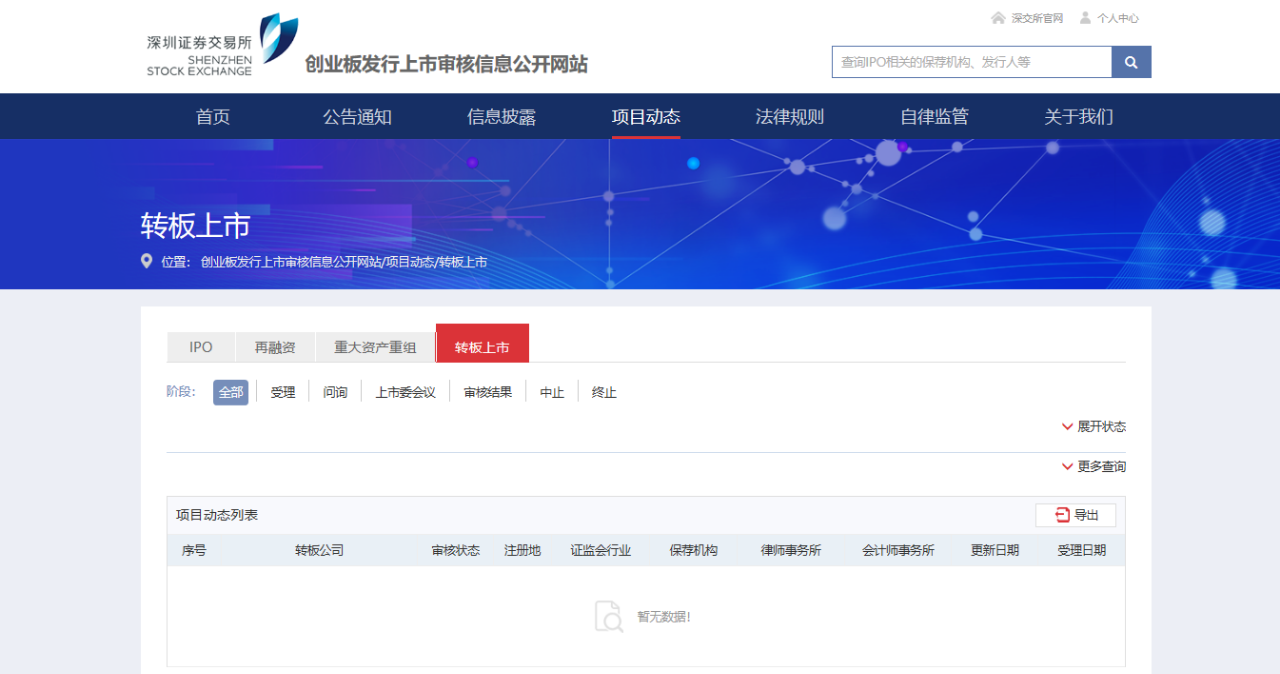Click the user icon for 个人中心
The height and width of the screenshot is (674, 1280).
[1085, 18]
